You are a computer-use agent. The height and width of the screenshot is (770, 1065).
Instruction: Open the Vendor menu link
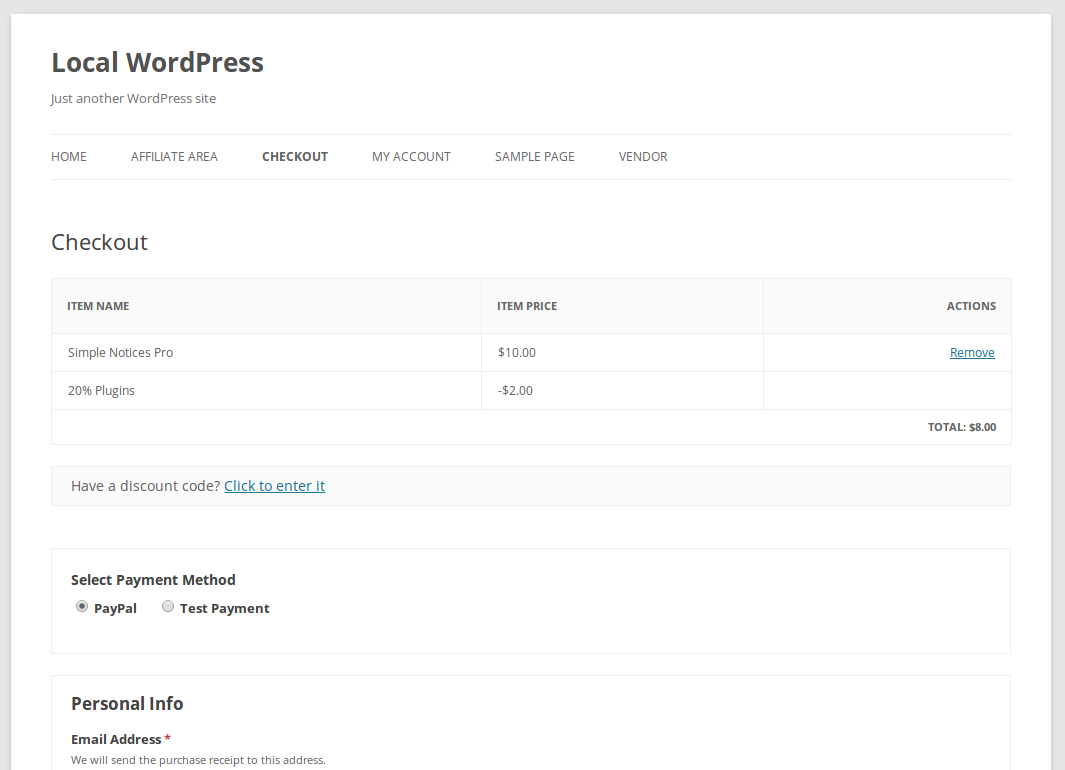[x=643, y=156]
